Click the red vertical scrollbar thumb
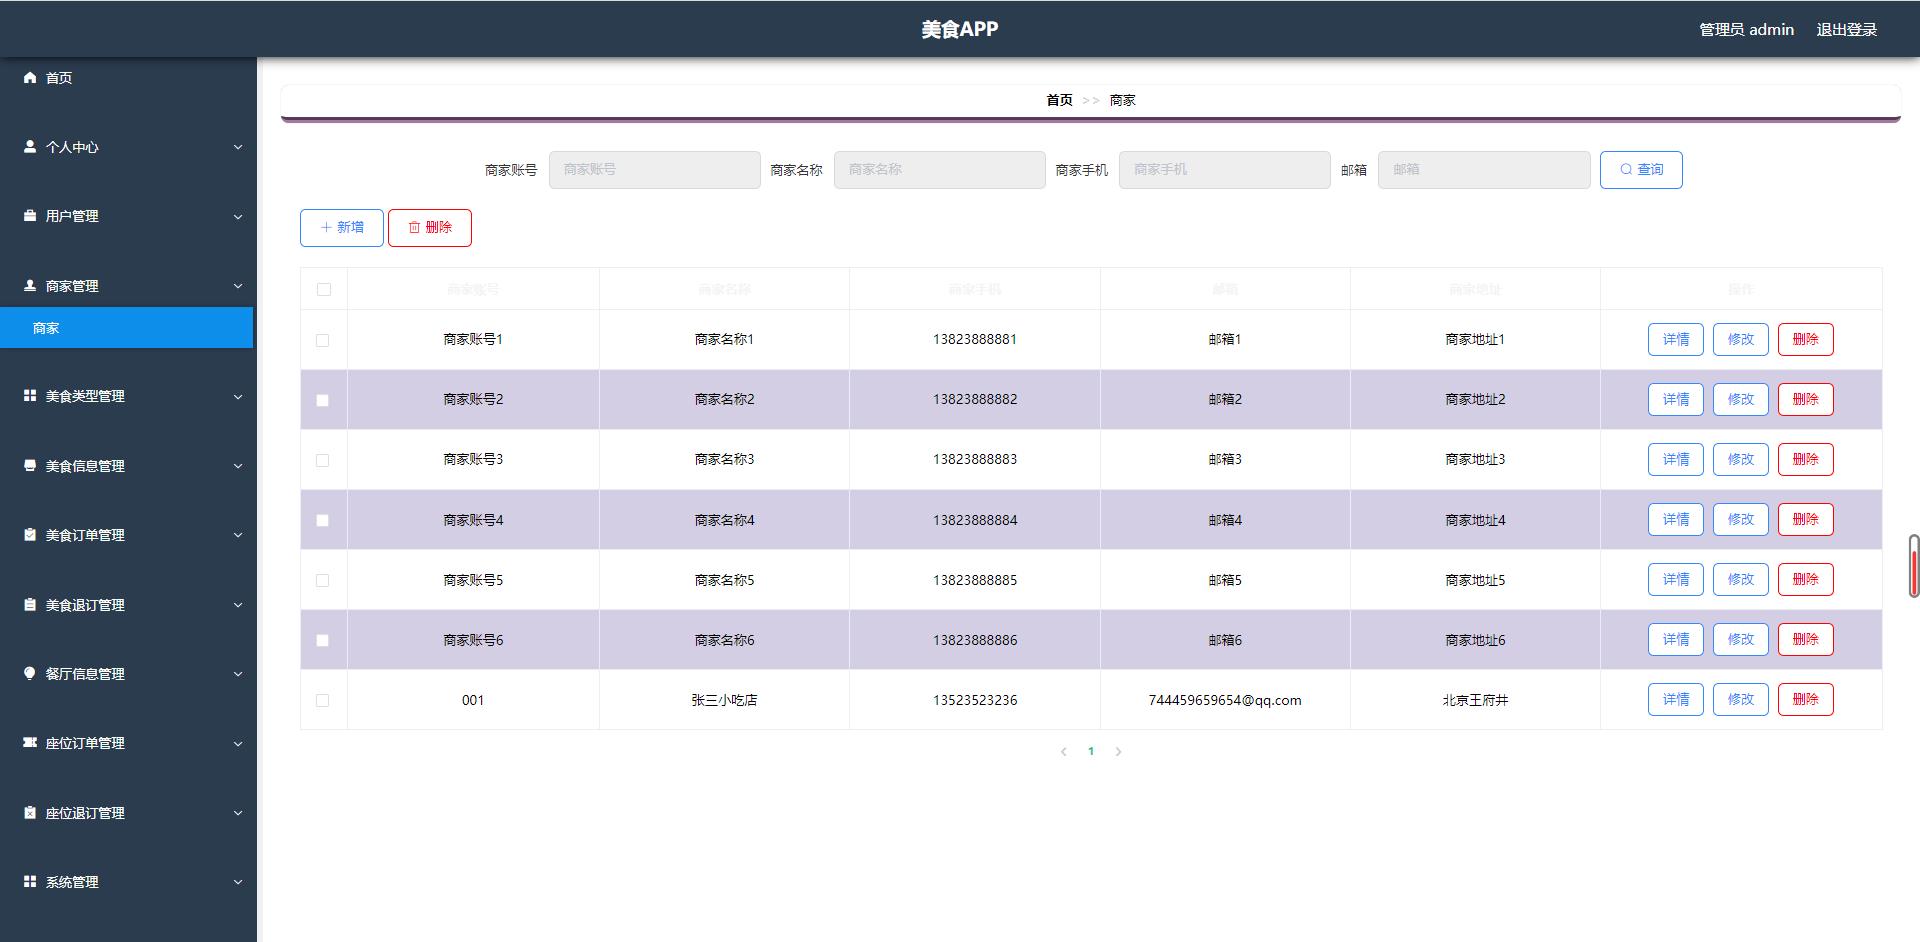This screenshot has height=942, width=1920. click(1914, 567)
